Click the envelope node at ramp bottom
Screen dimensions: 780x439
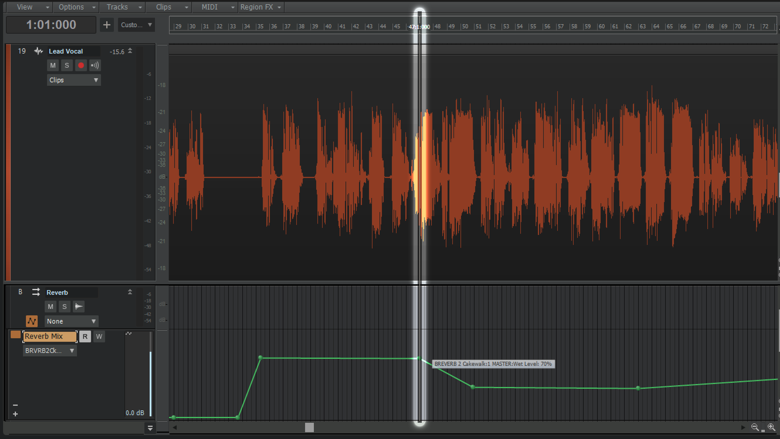[238, 417]
